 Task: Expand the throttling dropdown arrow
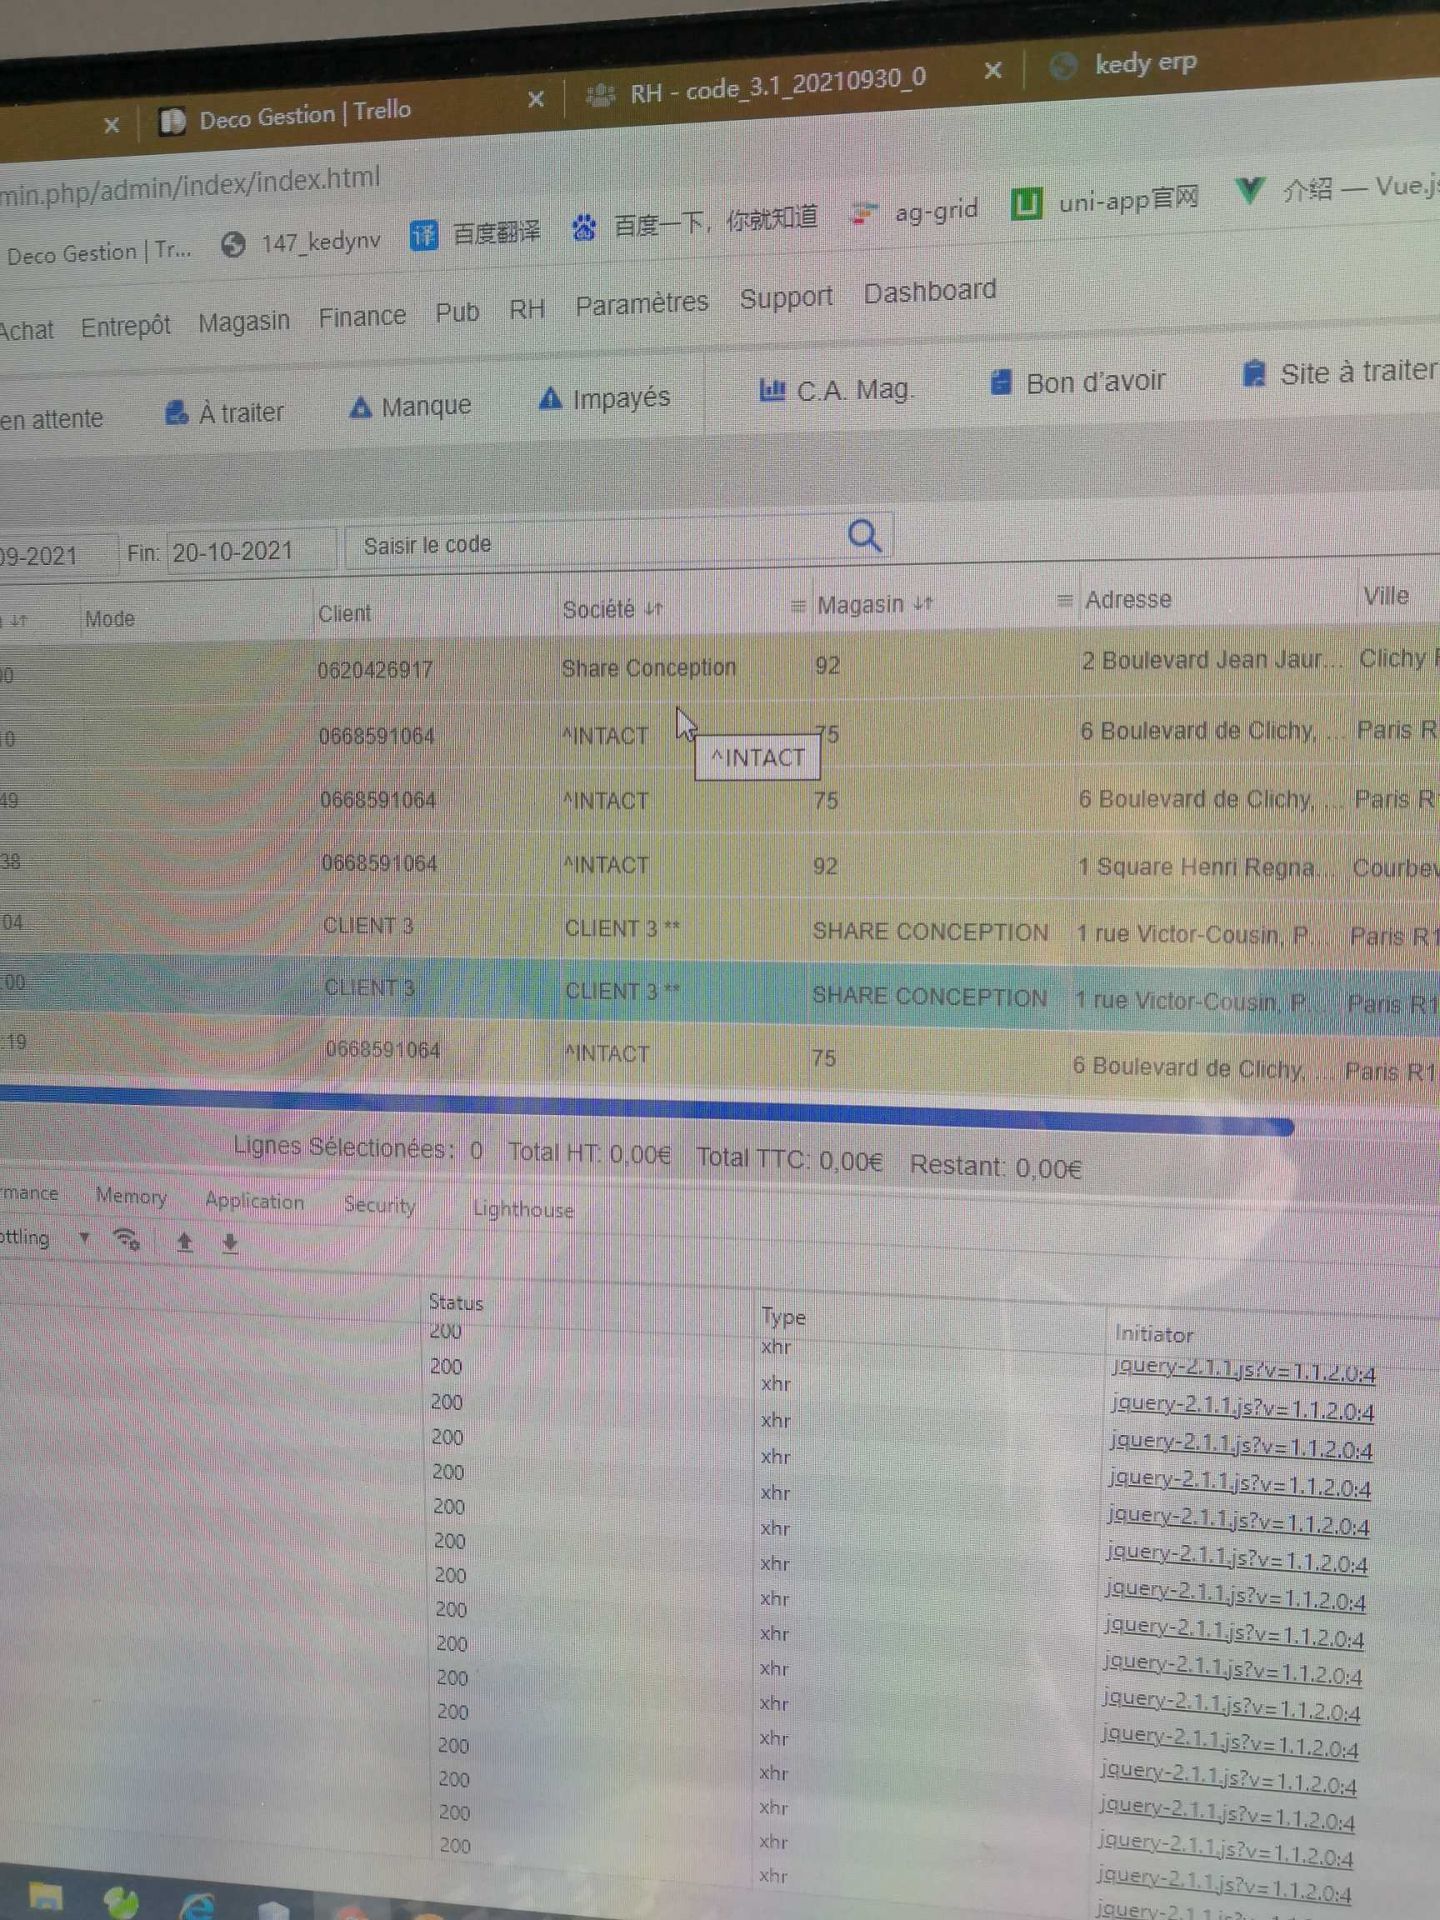(x=84, y=1238)
